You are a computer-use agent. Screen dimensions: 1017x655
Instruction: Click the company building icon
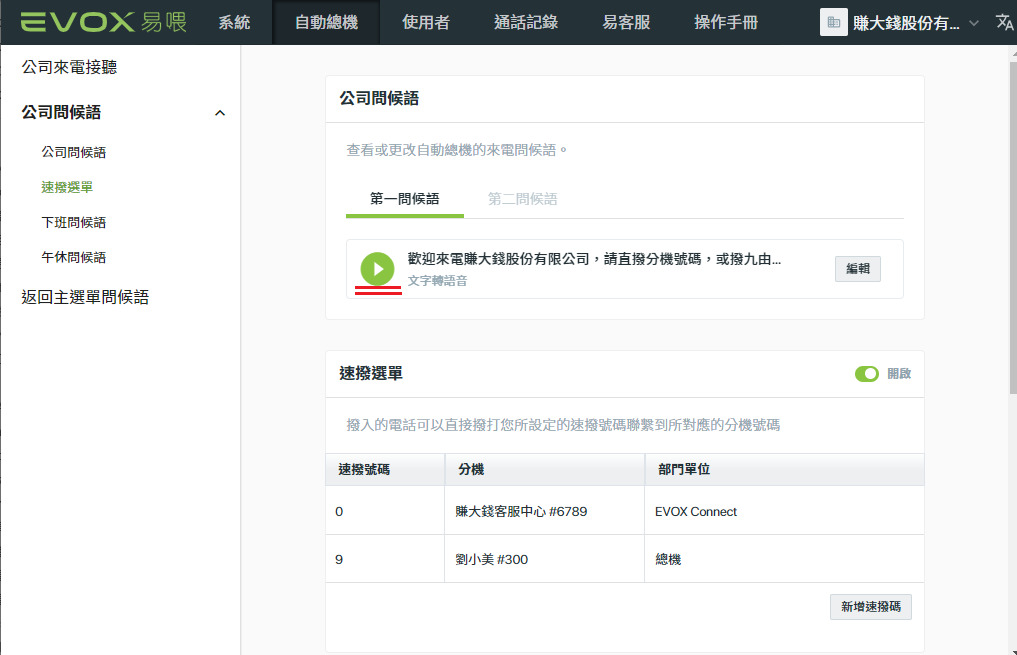(833, 23)
